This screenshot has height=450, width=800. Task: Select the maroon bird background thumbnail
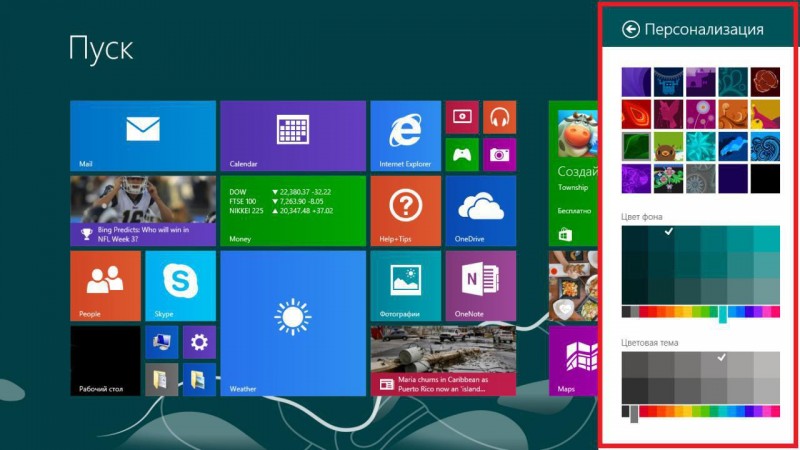668,114
